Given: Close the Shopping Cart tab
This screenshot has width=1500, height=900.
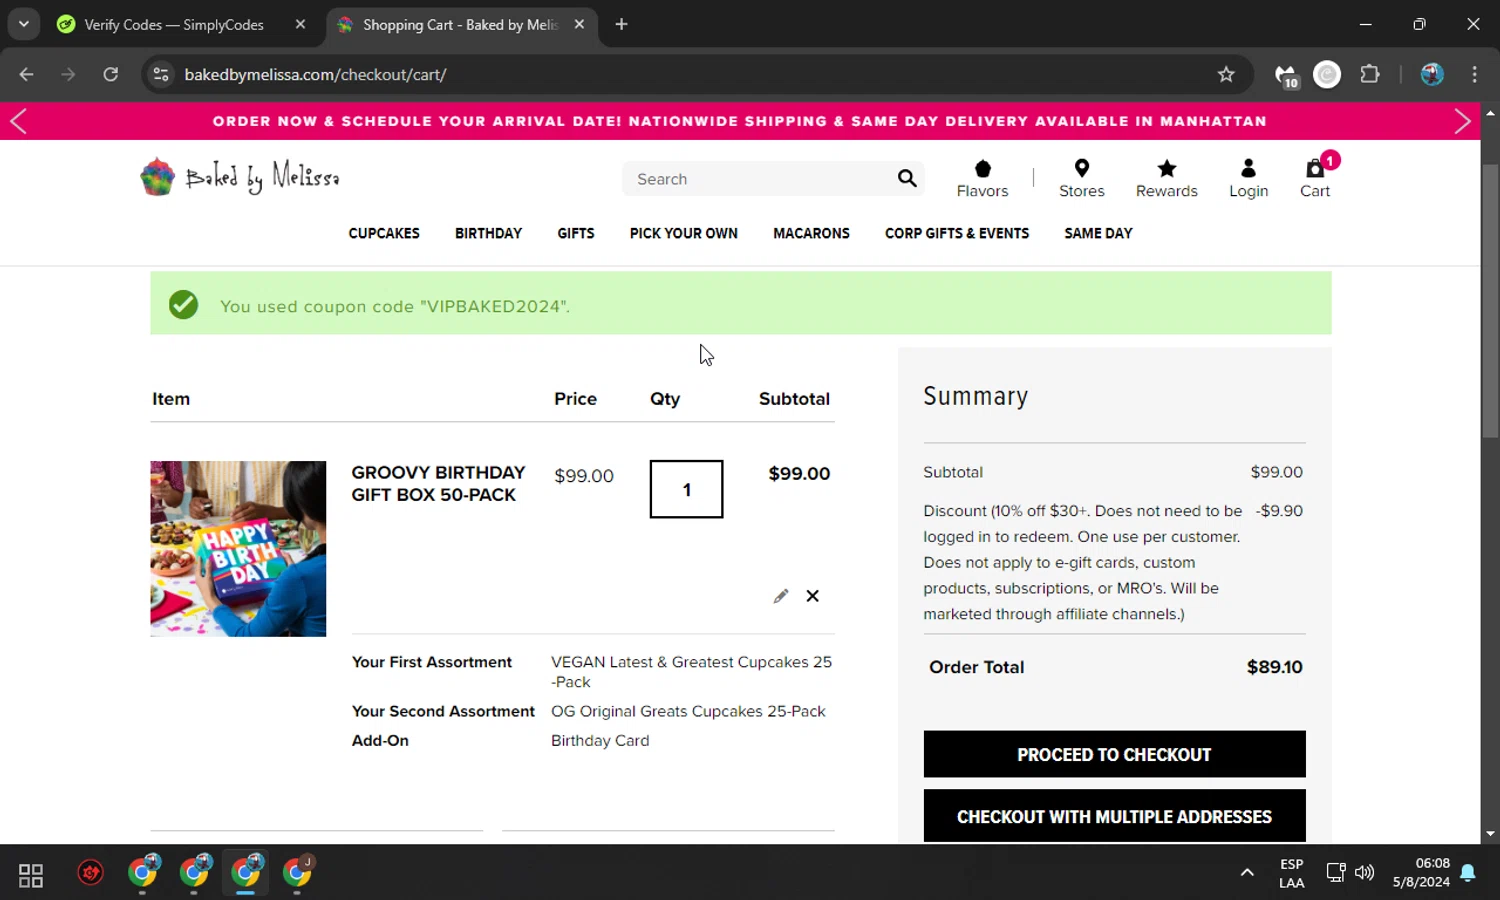Looking at the screenshot, I should (579, 24).
